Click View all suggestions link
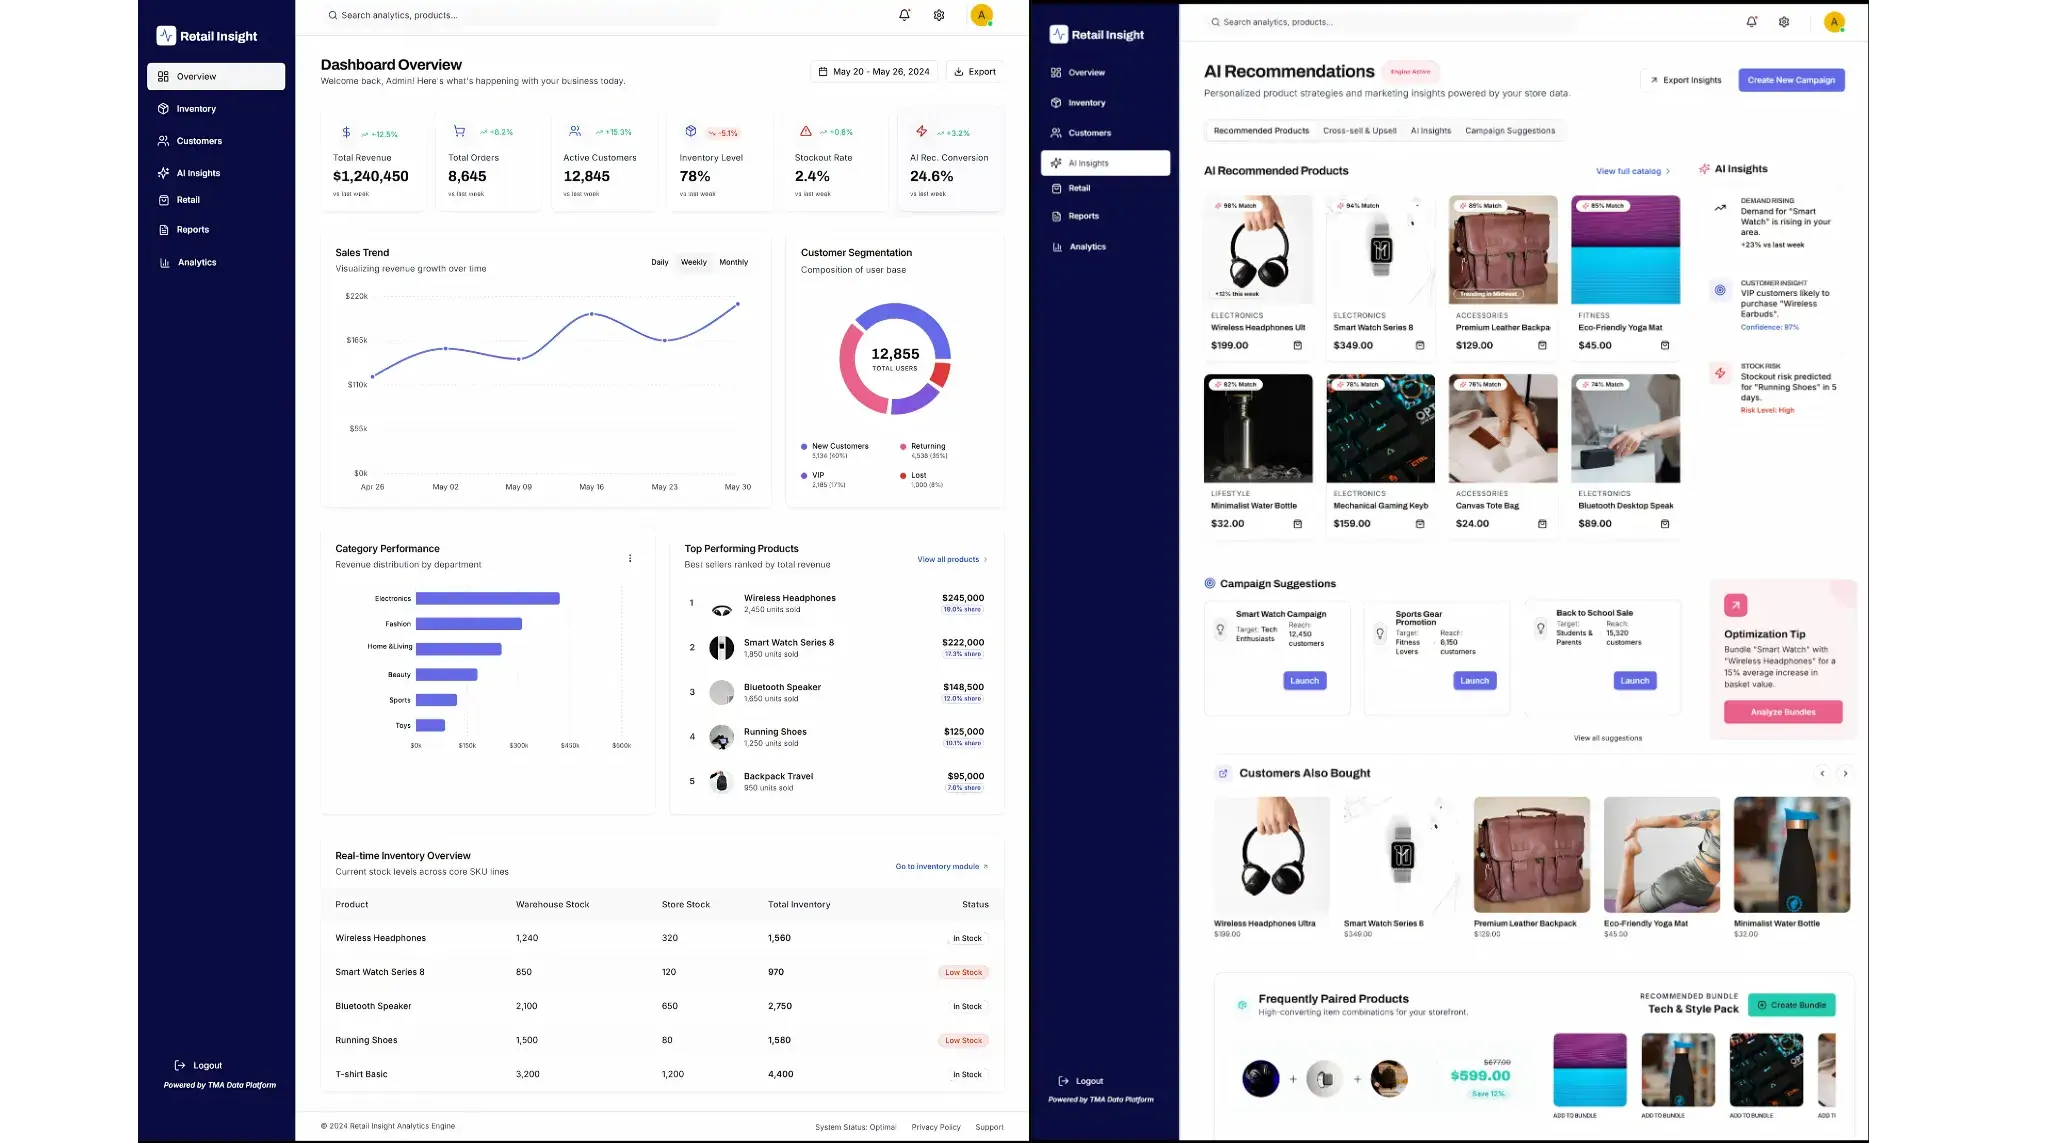2048x1143 pixels. (1607, 738)
